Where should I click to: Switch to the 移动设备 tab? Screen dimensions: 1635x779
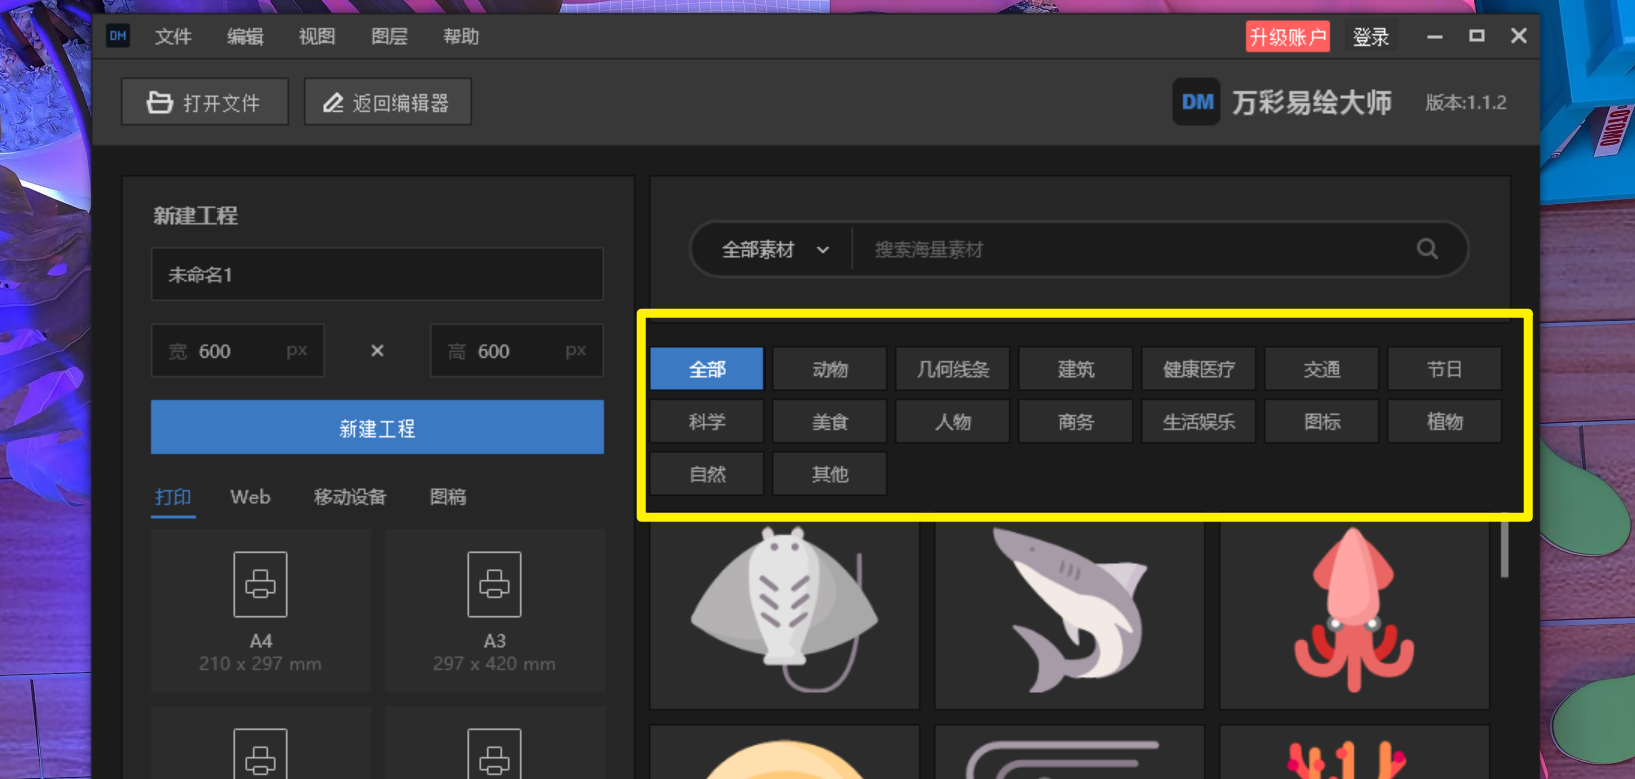pos(350,497)
